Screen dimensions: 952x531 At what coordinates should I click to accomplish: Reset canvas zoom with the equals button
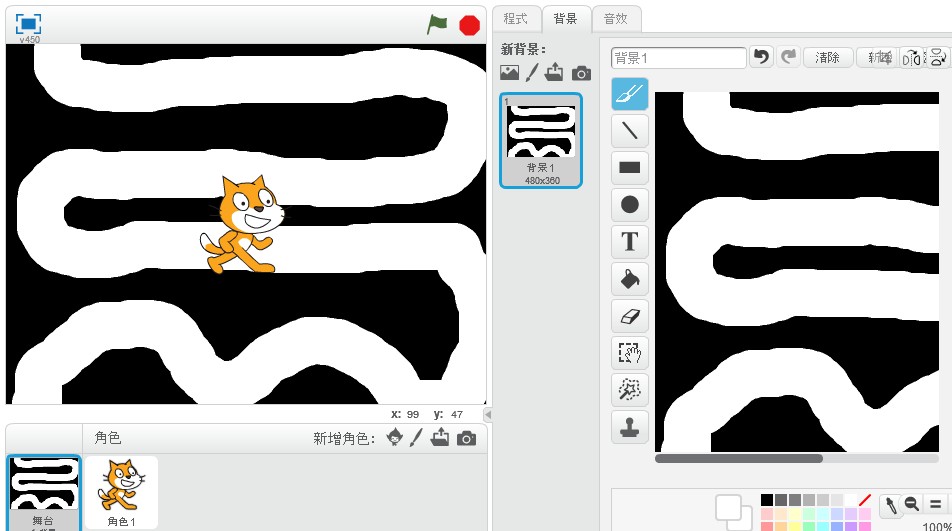(x=936, y=504)
